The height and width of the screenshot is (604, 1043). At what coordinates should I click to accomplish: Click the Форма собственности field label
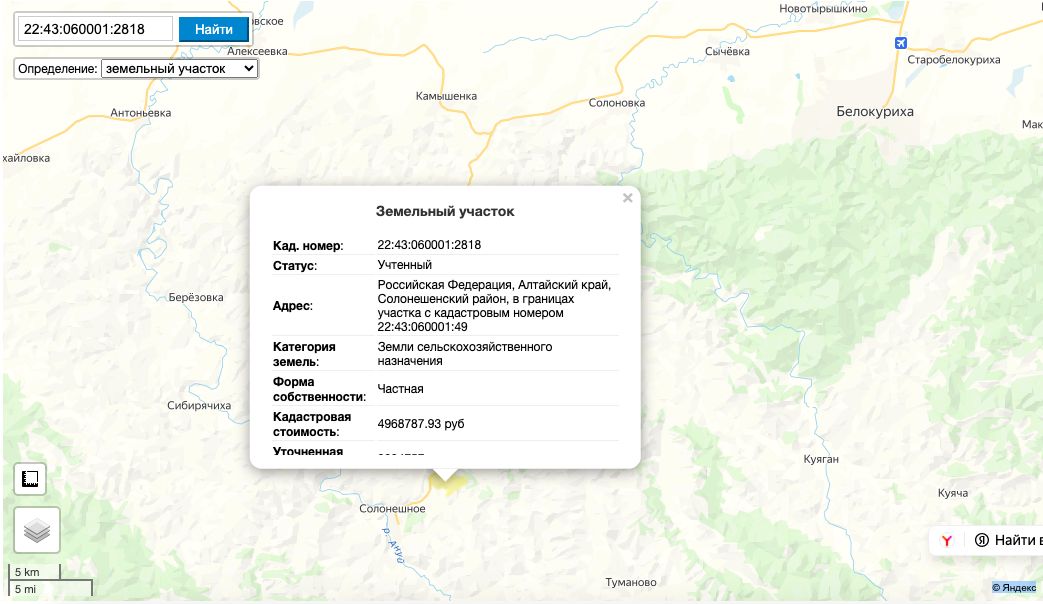click(x=319, y=389)
